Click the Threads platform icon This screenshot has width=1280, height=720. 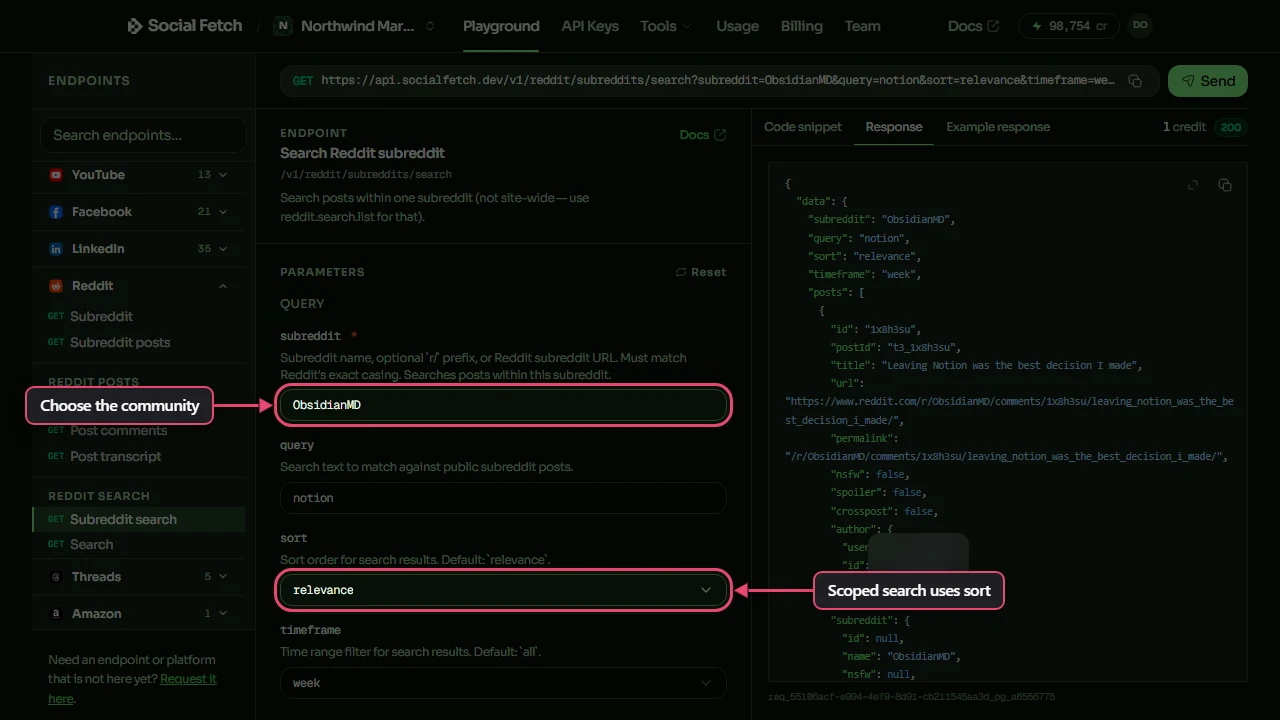click(x=56, y=577)
